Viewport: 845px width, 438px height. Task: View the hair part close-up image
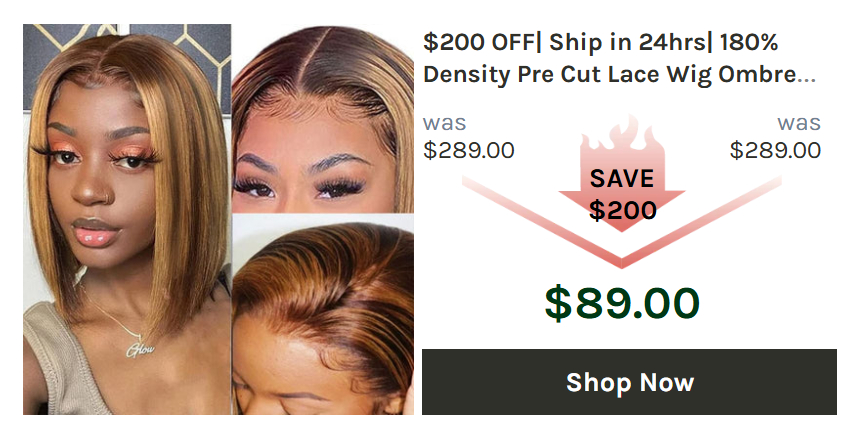(323, 118)
